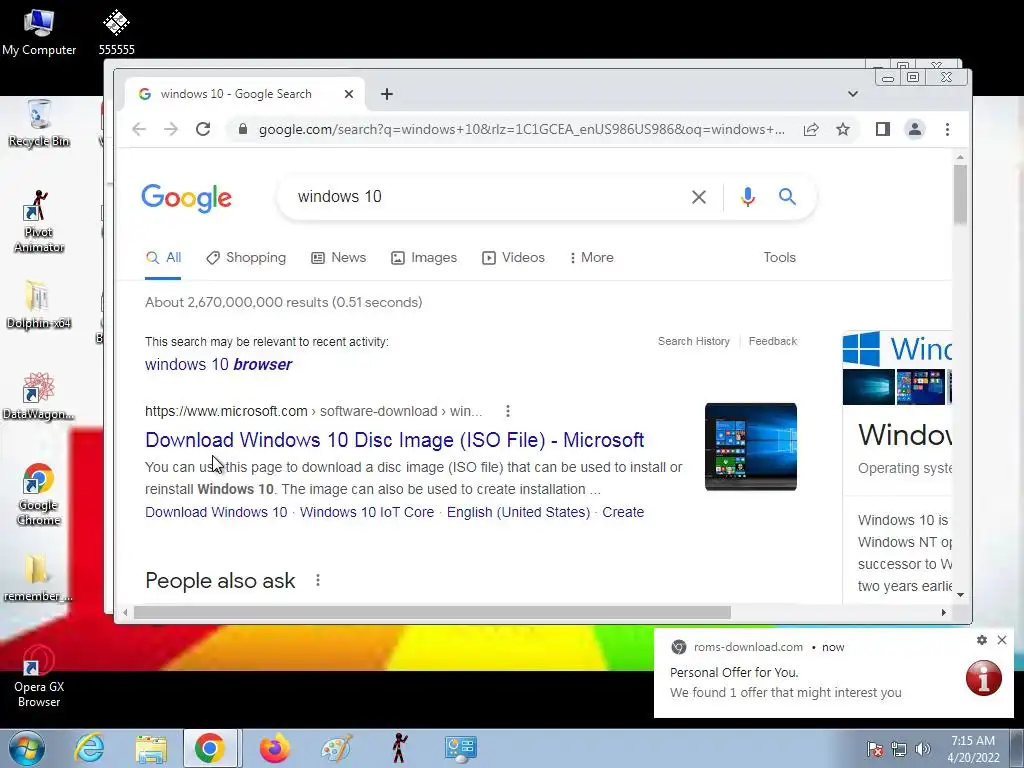Open the network tray icon

point(899,749)
